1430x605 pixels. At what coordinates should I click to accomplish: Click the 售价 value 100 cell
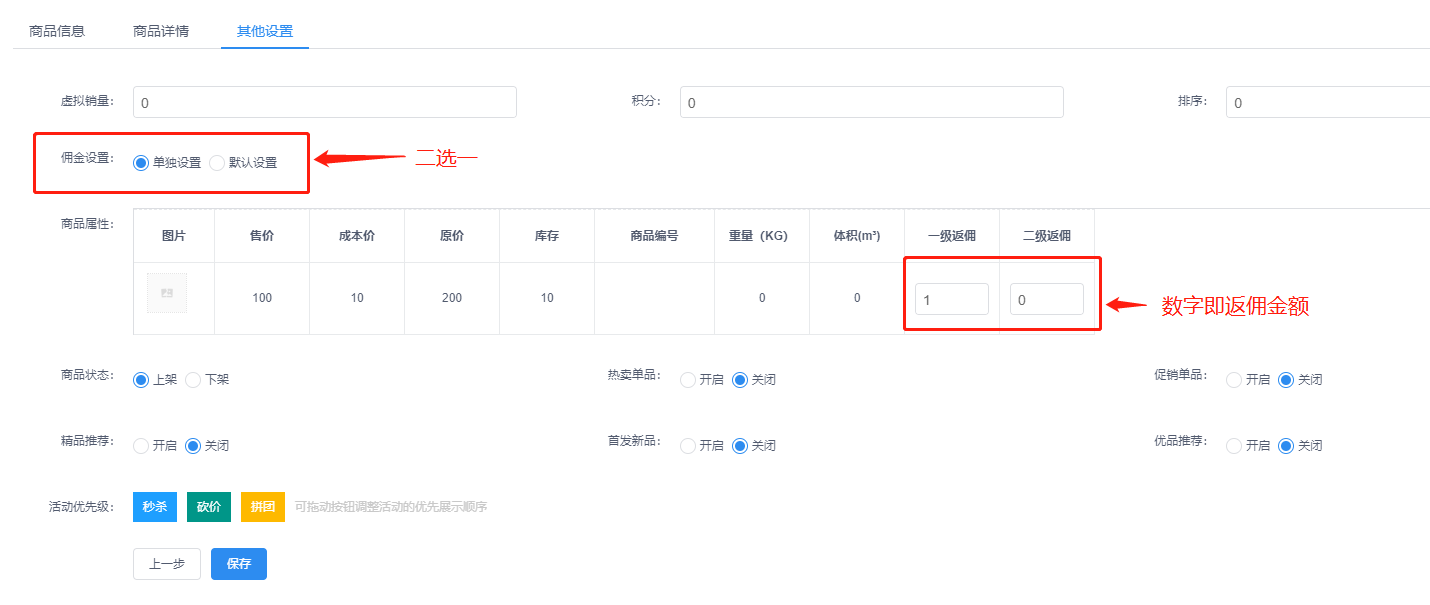click(262, 298)
